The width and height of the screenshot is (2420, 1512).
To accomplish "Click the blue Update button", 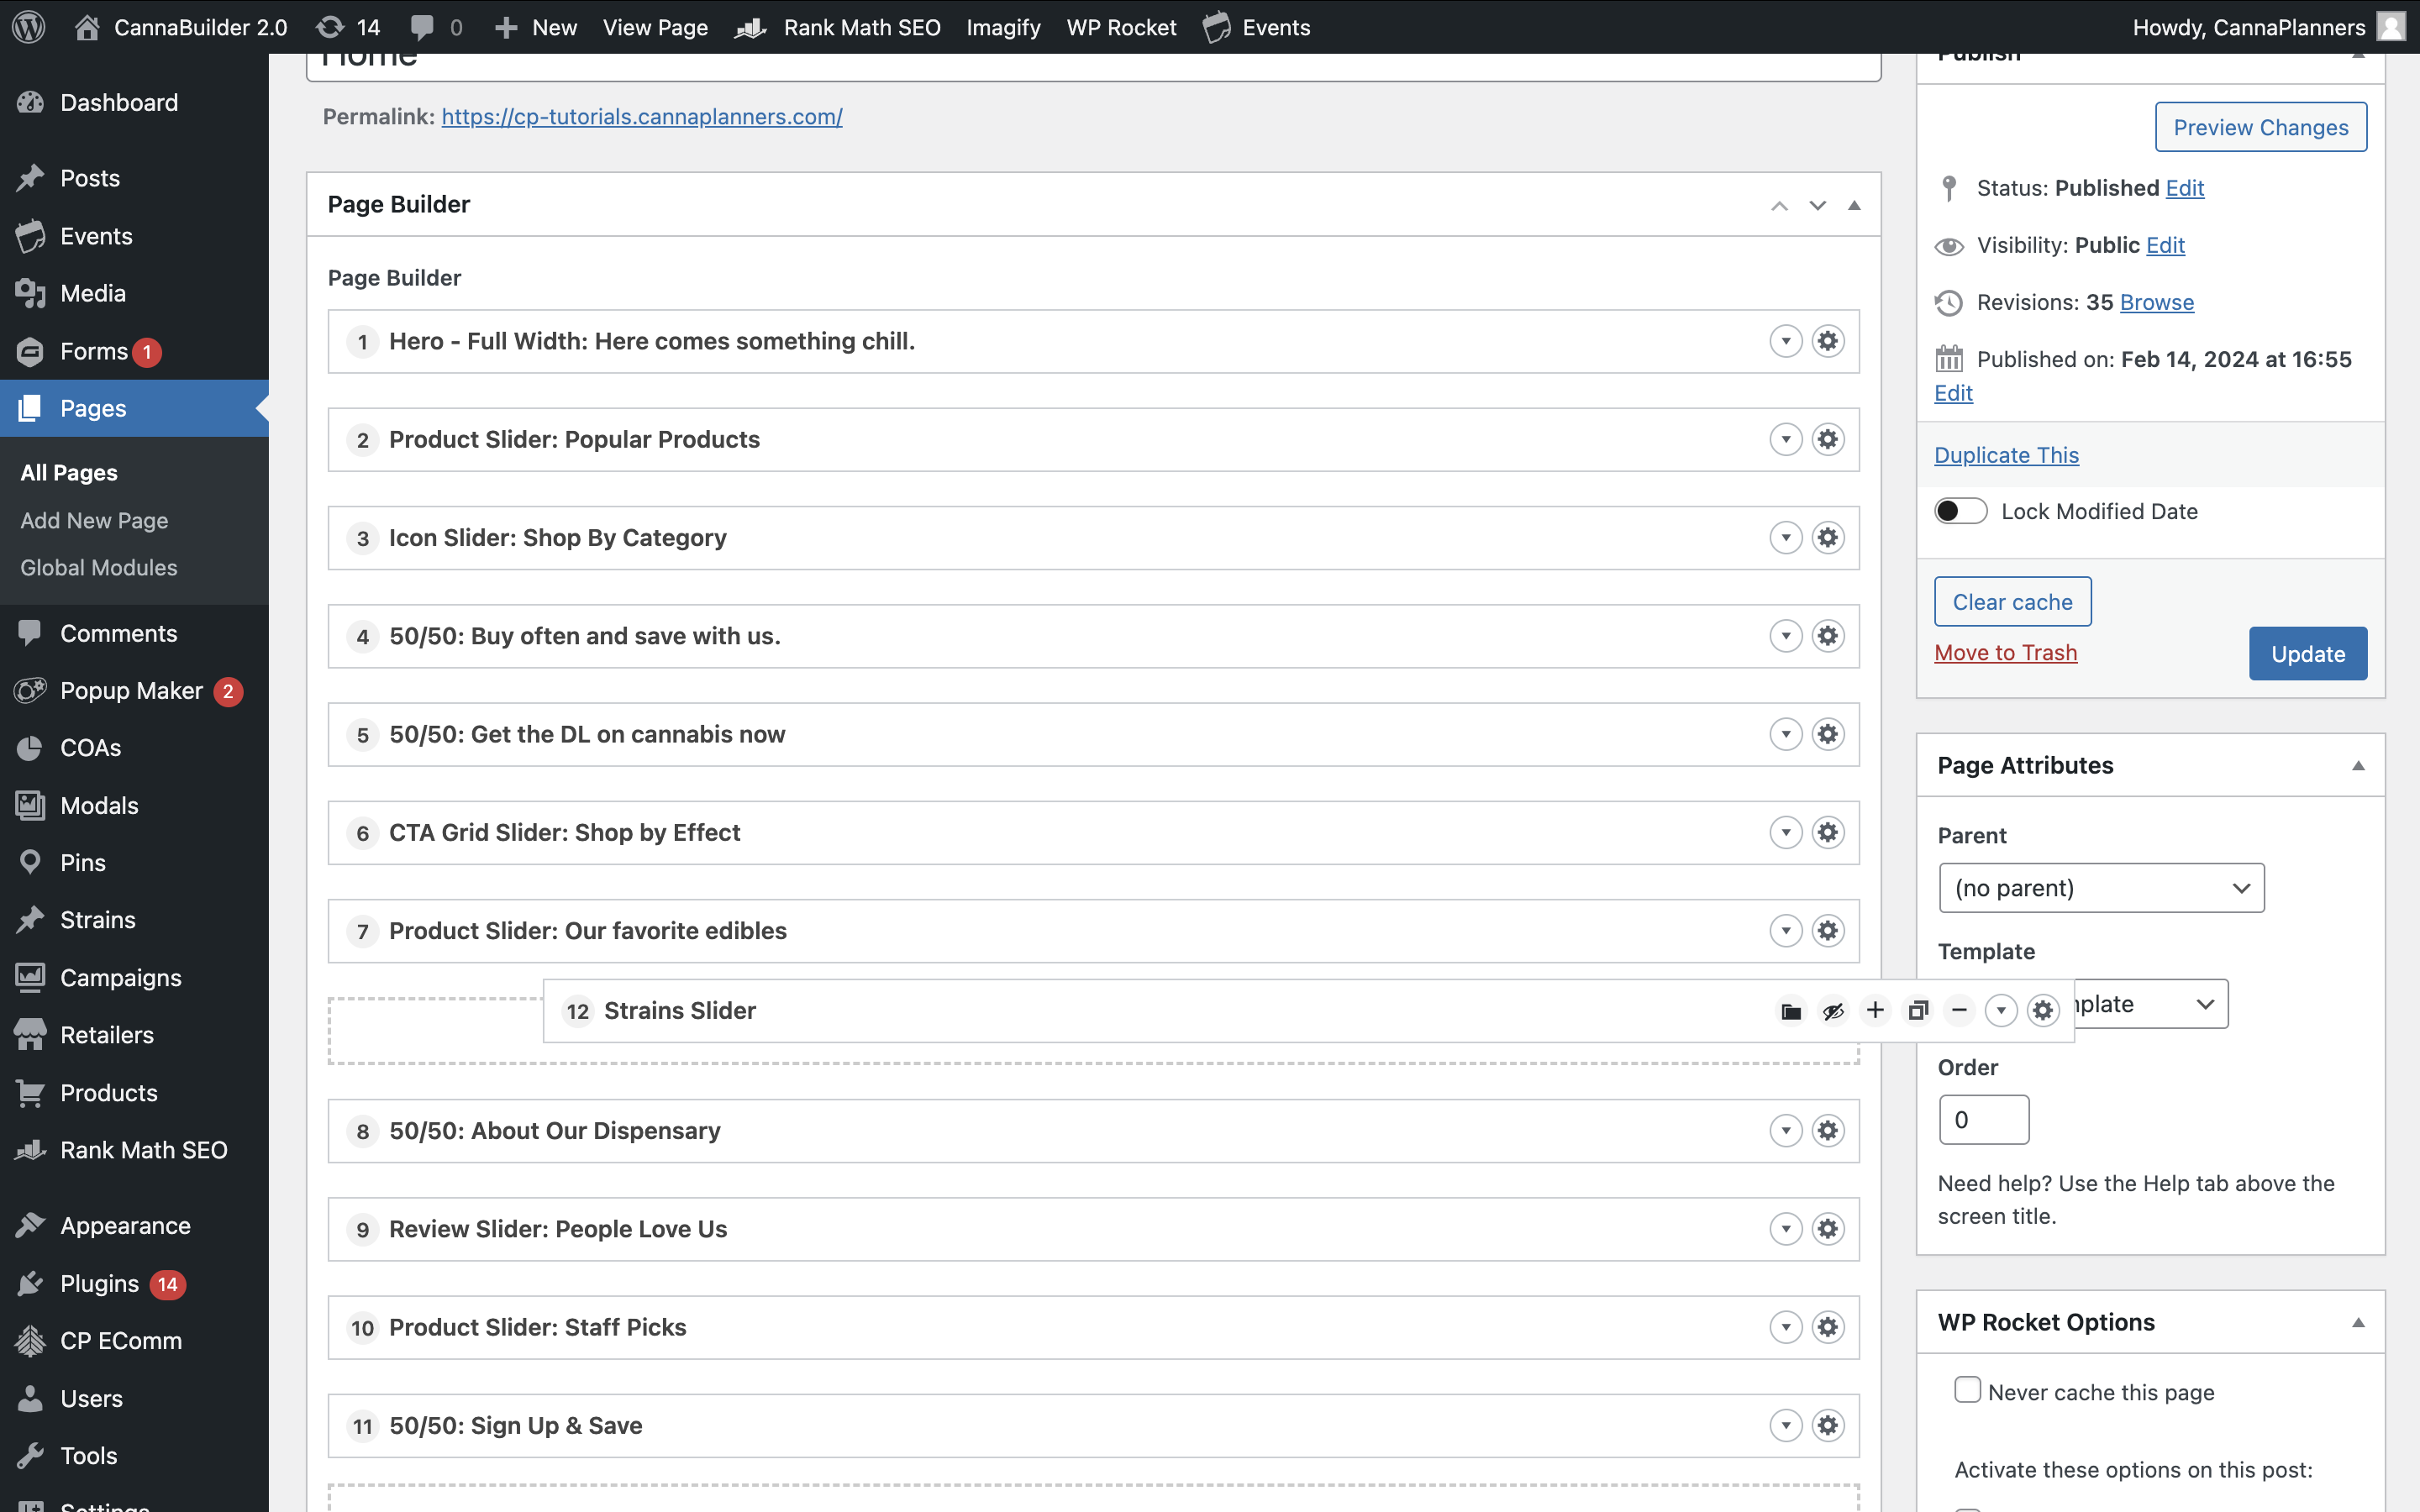I will [2307, 654].
